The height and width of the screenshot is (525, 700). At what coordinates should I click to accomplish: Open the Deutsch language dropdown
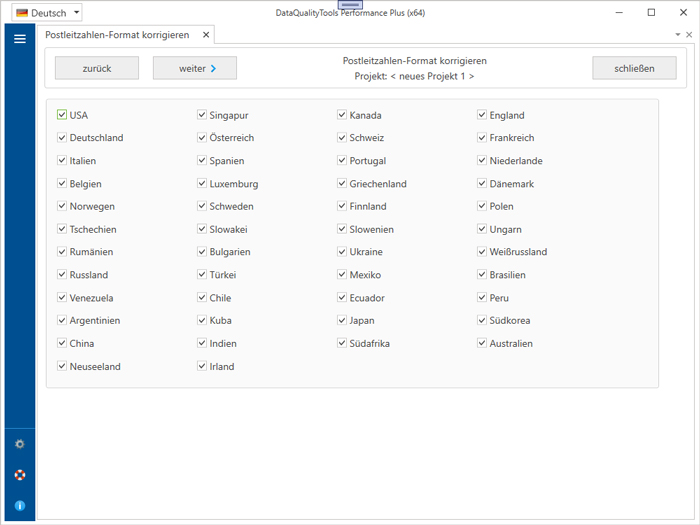76,13
